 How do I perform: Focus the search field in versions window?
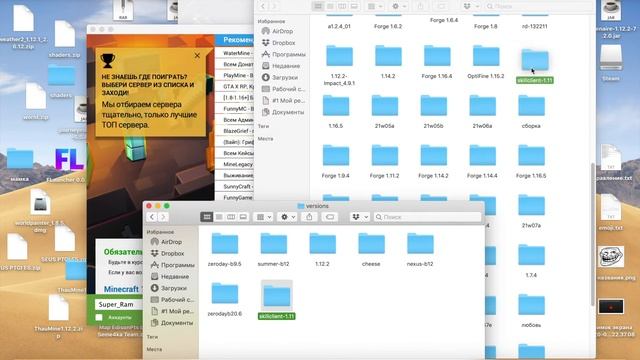[427, 217]
